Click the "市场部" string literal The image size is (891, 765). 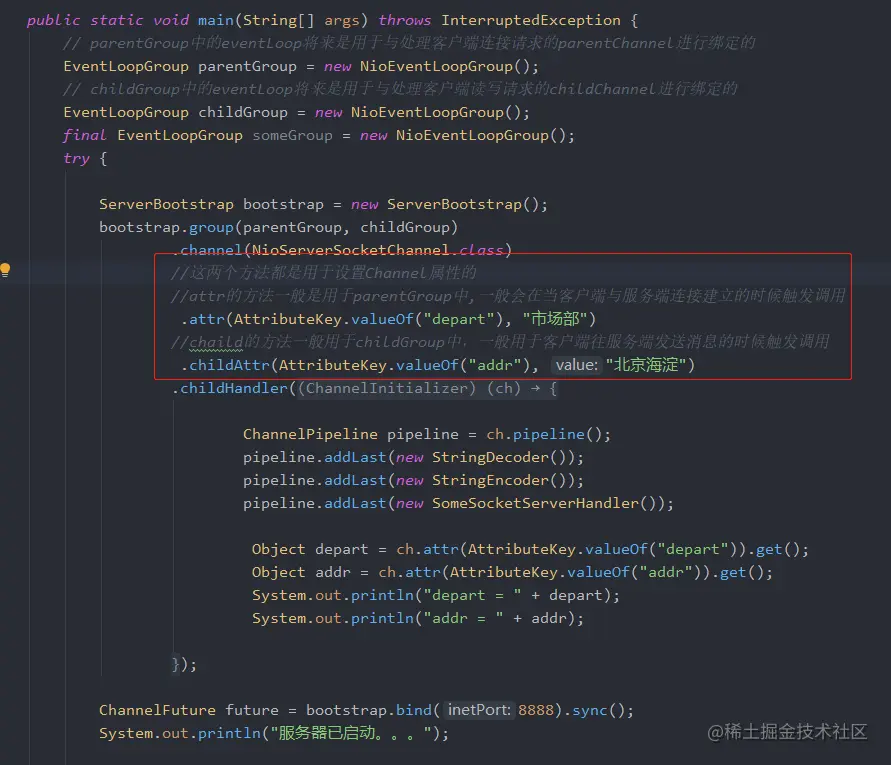555,319
